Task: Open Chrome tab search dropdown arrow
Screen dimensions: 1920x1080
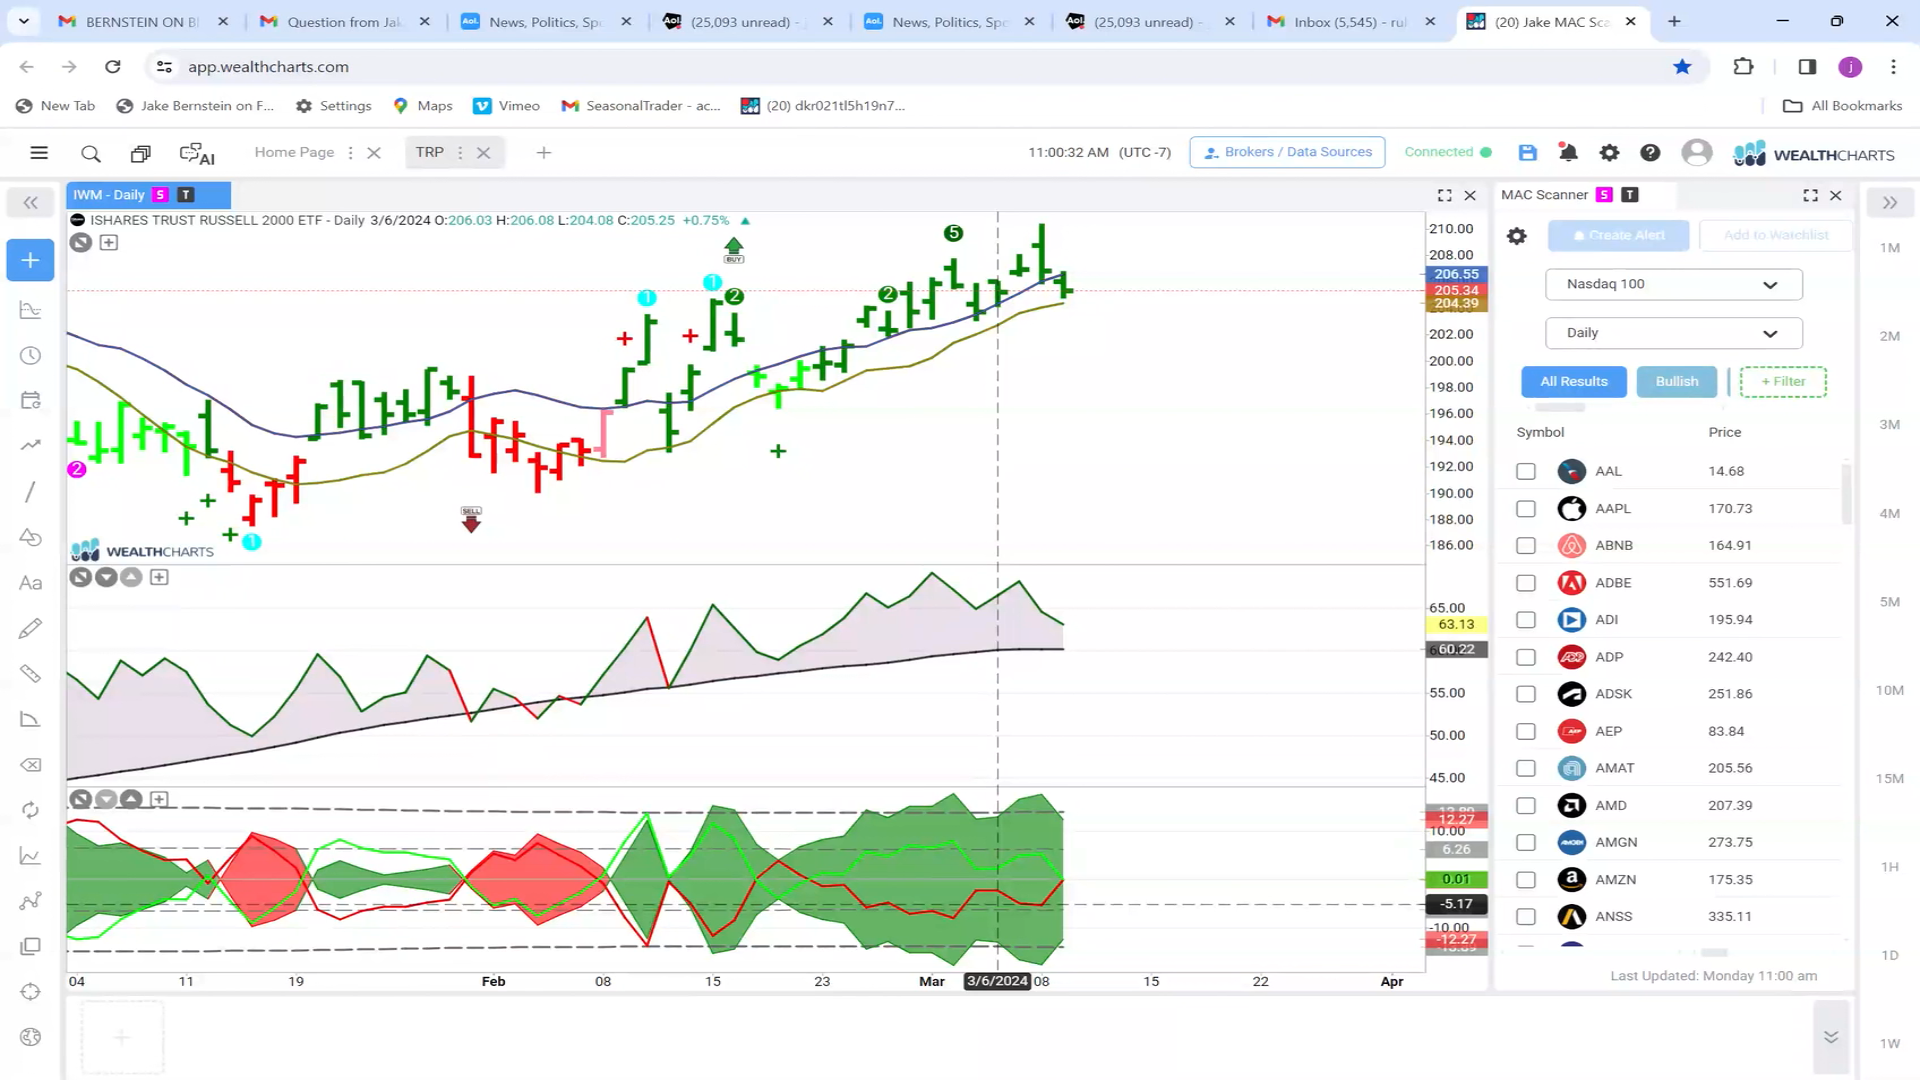Action: click(x=24, y=21)
